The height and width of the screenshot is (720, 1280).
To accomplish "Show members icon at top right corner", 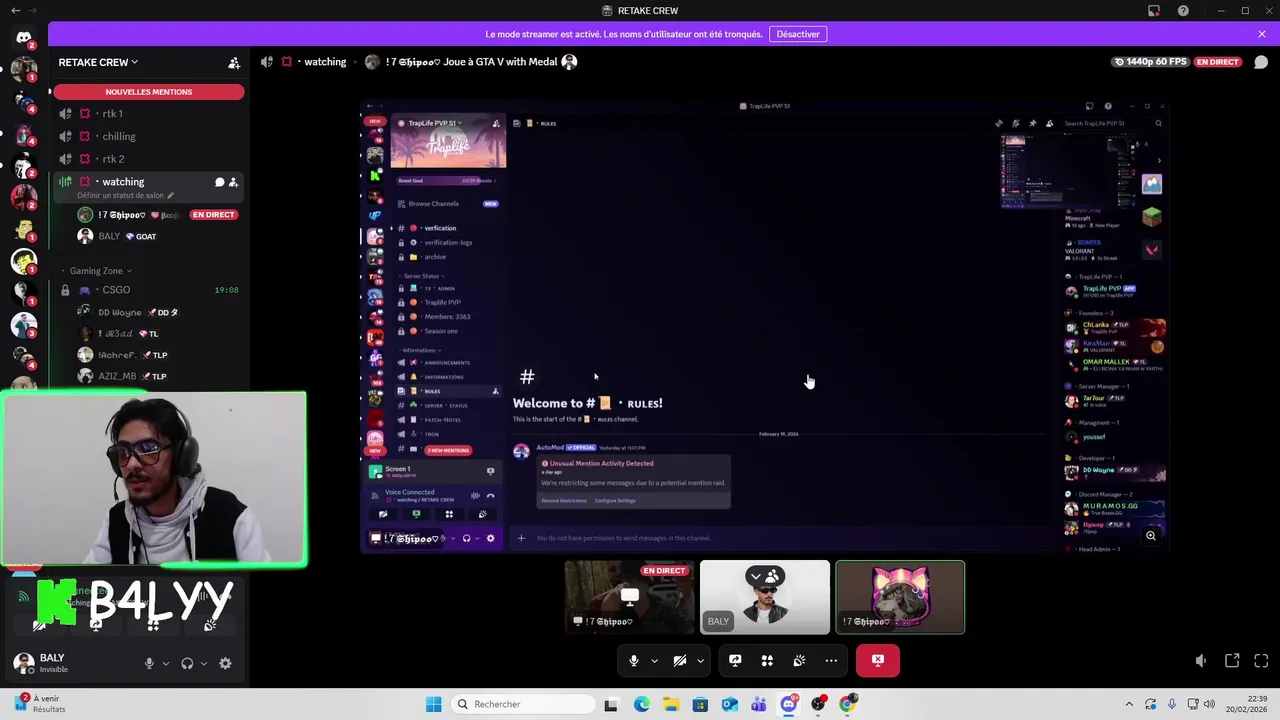I will 1261,62.
